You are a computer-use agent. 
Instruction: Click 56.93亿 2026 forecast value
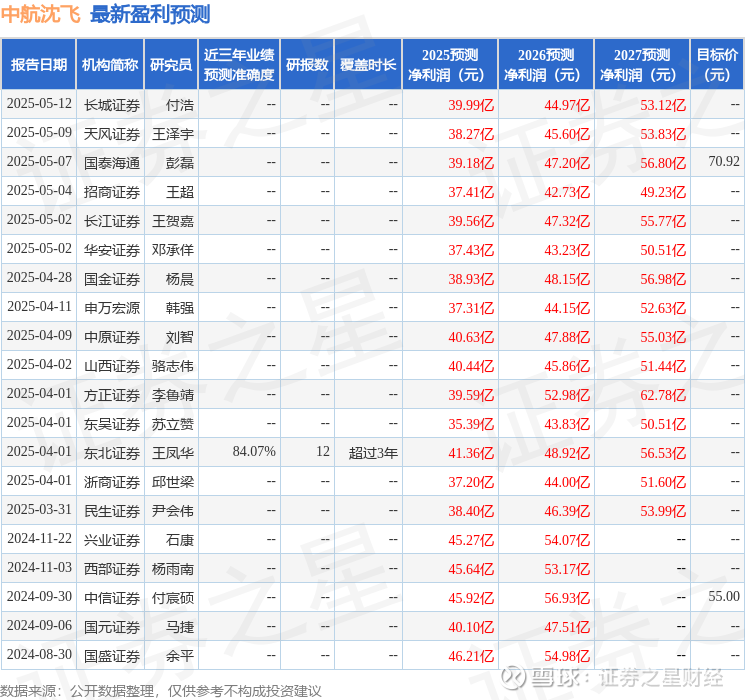[567, 598]
